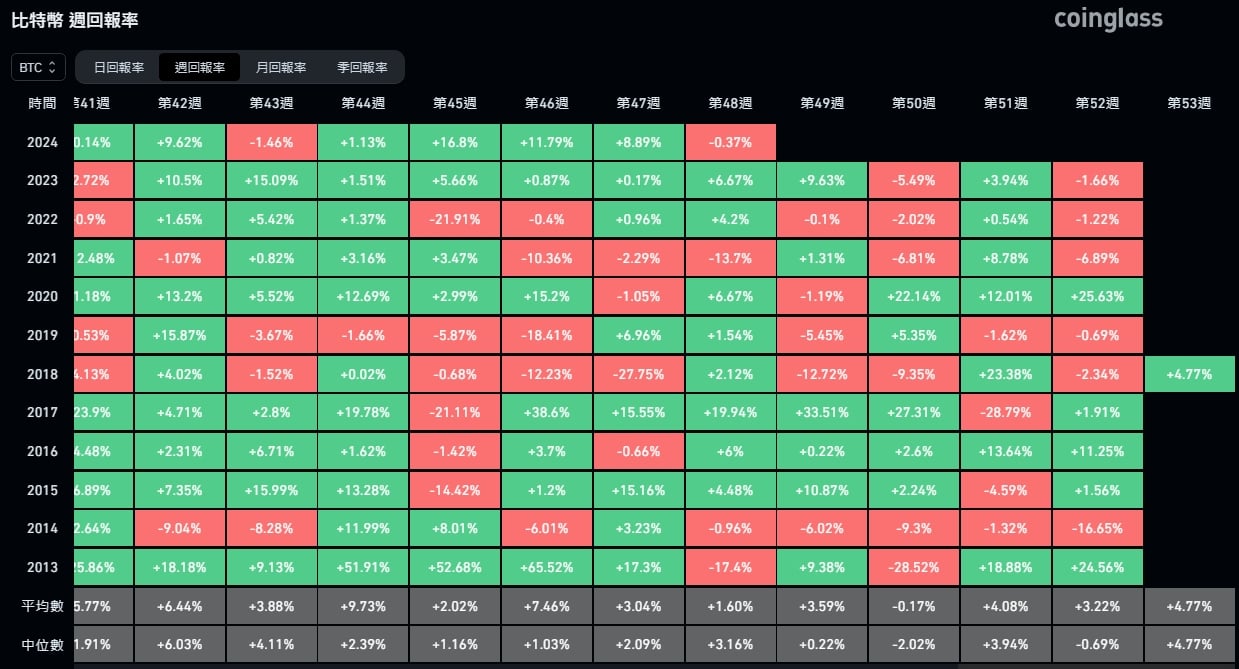1239x669 pixels.
Task: Click the 時間 header cell
Action: coord(42,103)
